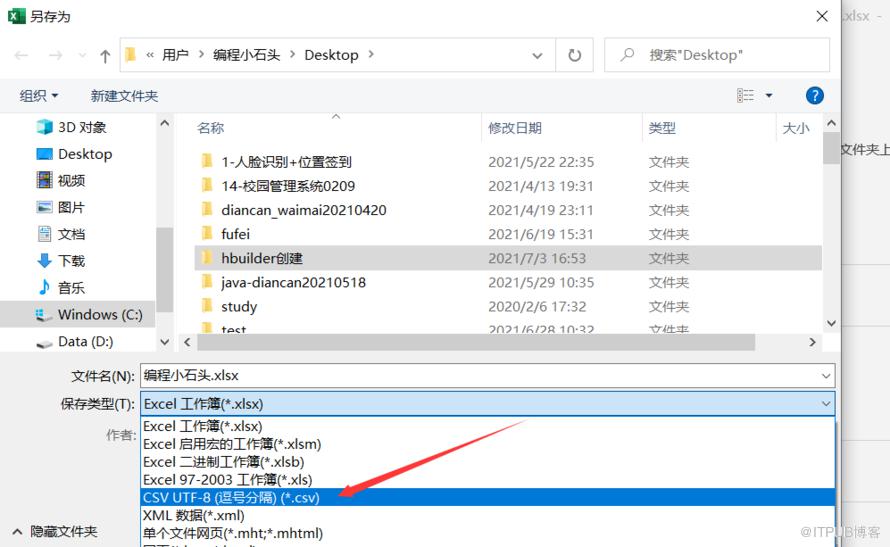This screenshot has width=890, height=547.
Task: Open recent locations dropdown arrow
Action: (x=82, y=56)
